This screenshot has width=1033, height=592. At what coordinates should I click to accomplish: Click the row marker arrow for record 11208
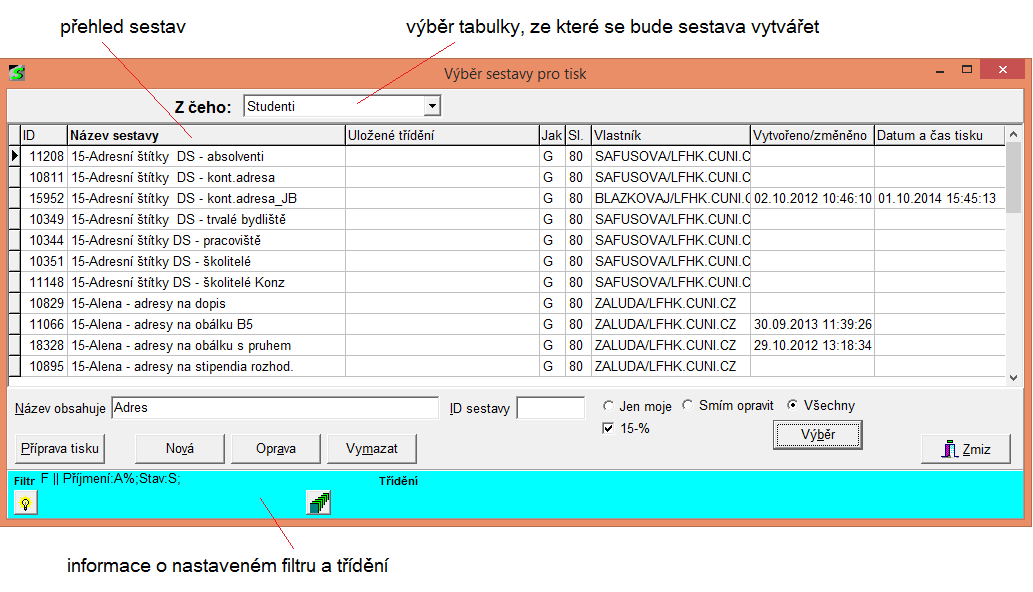[14, 156]
